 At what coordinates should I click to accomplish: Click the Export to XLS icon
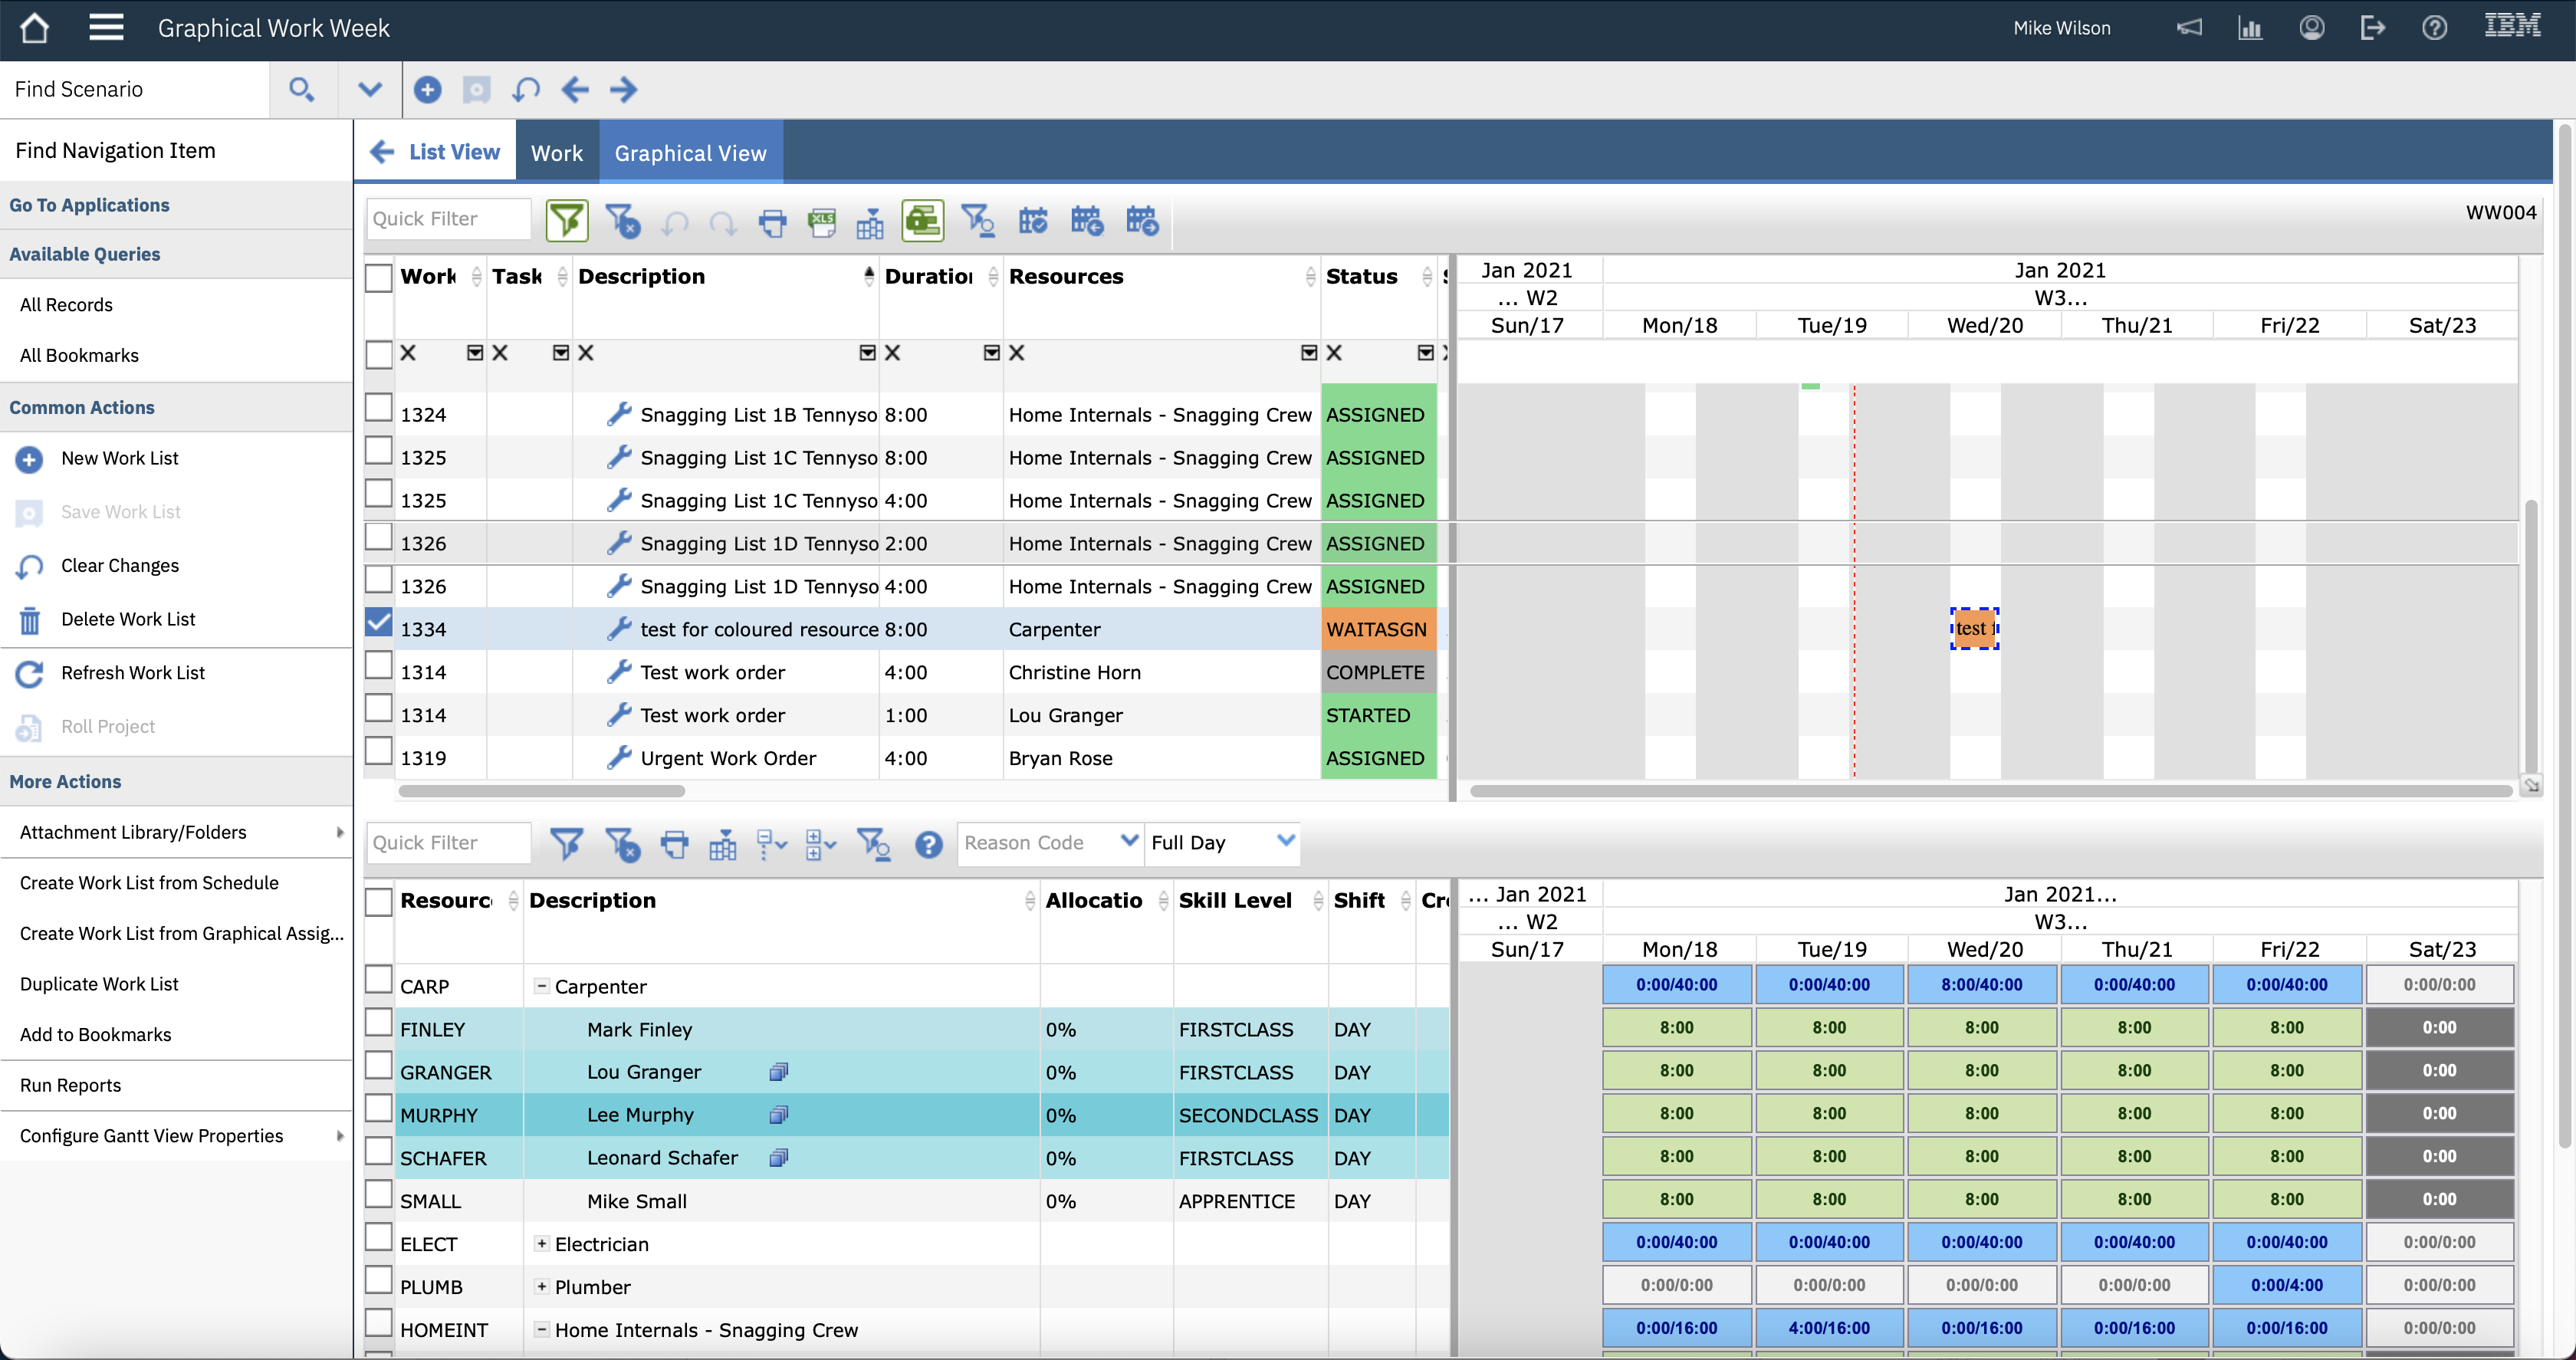822,222
